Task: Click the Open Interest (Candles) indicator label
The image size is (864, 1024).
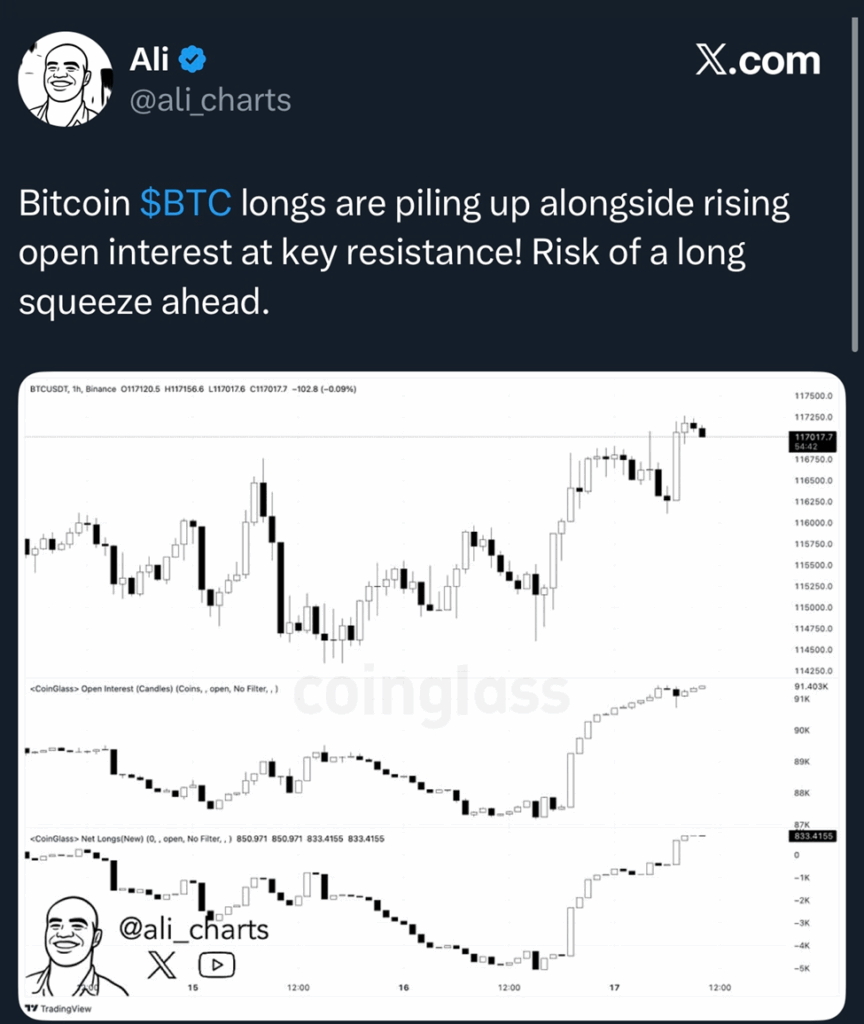Action: click(154, 688)
